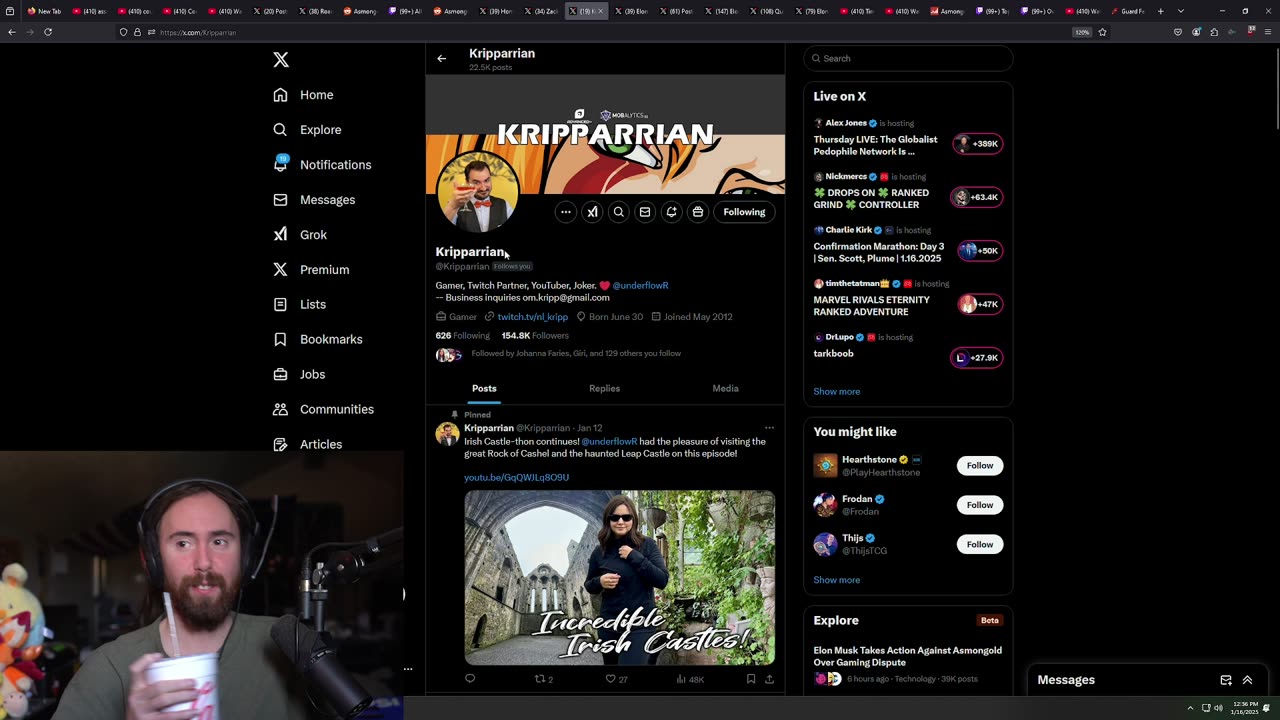
Task: Open the list all tabs dropdown
Action: tap(1180, 11)
